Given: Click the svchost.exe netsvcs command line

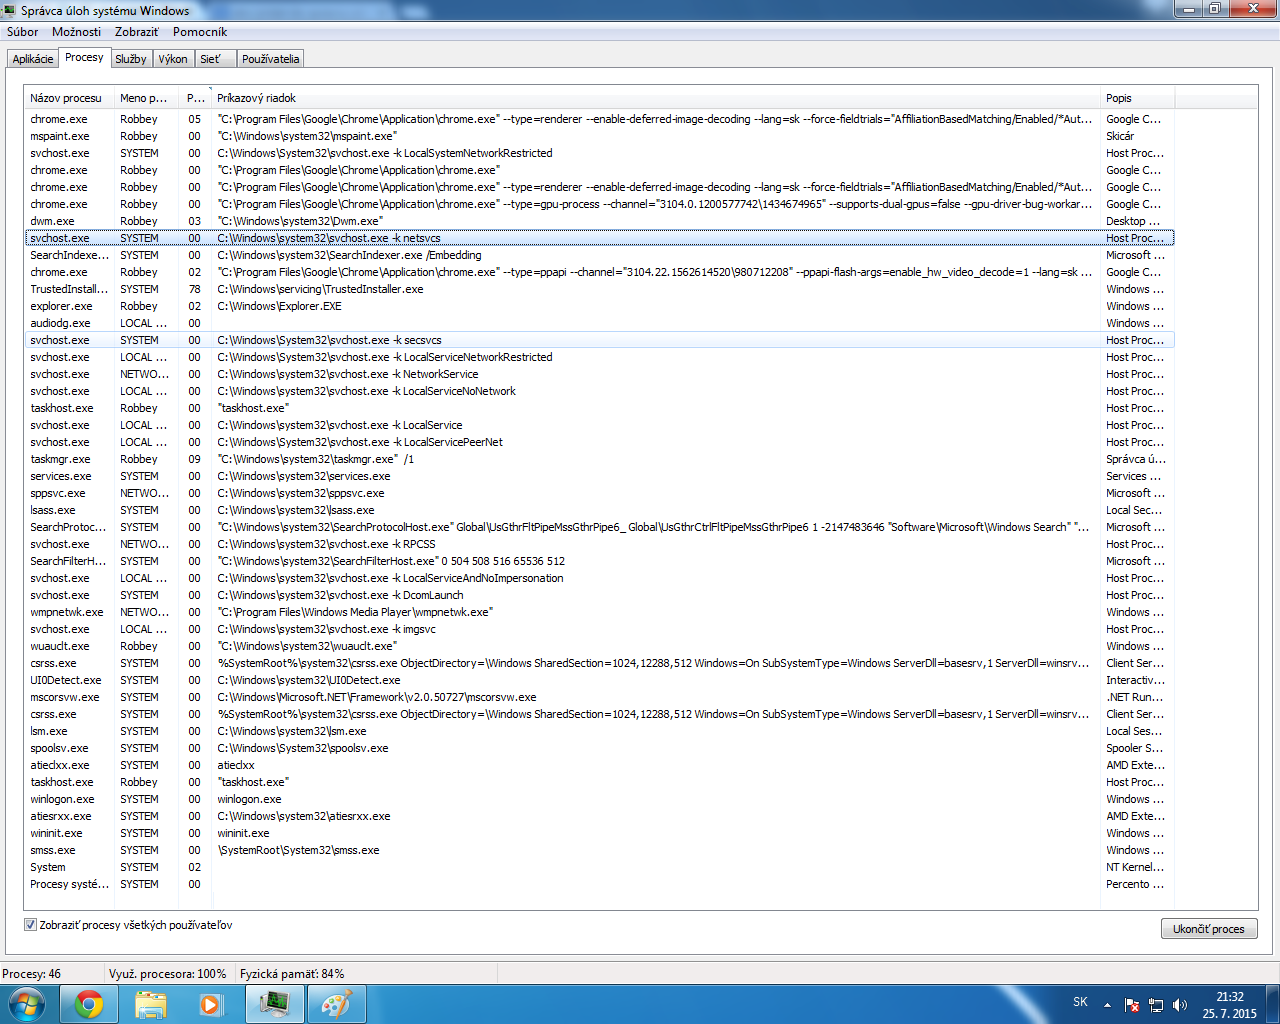Looking at the screenshot, I should (329, 238).
